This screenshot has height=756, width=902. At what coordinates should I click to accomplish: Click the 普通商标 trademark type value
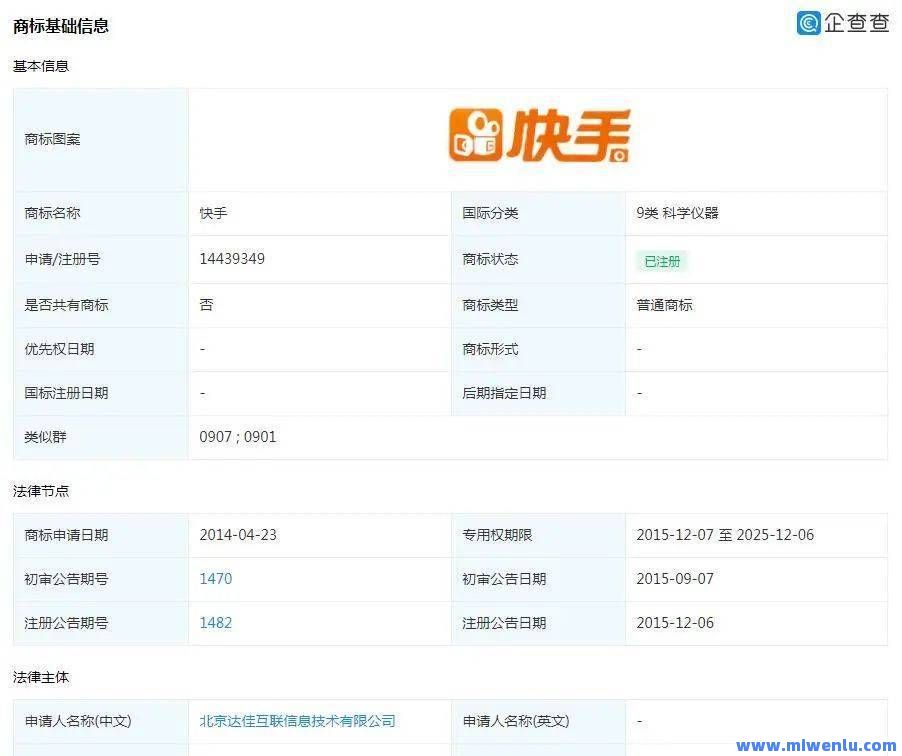click(664, 305)
